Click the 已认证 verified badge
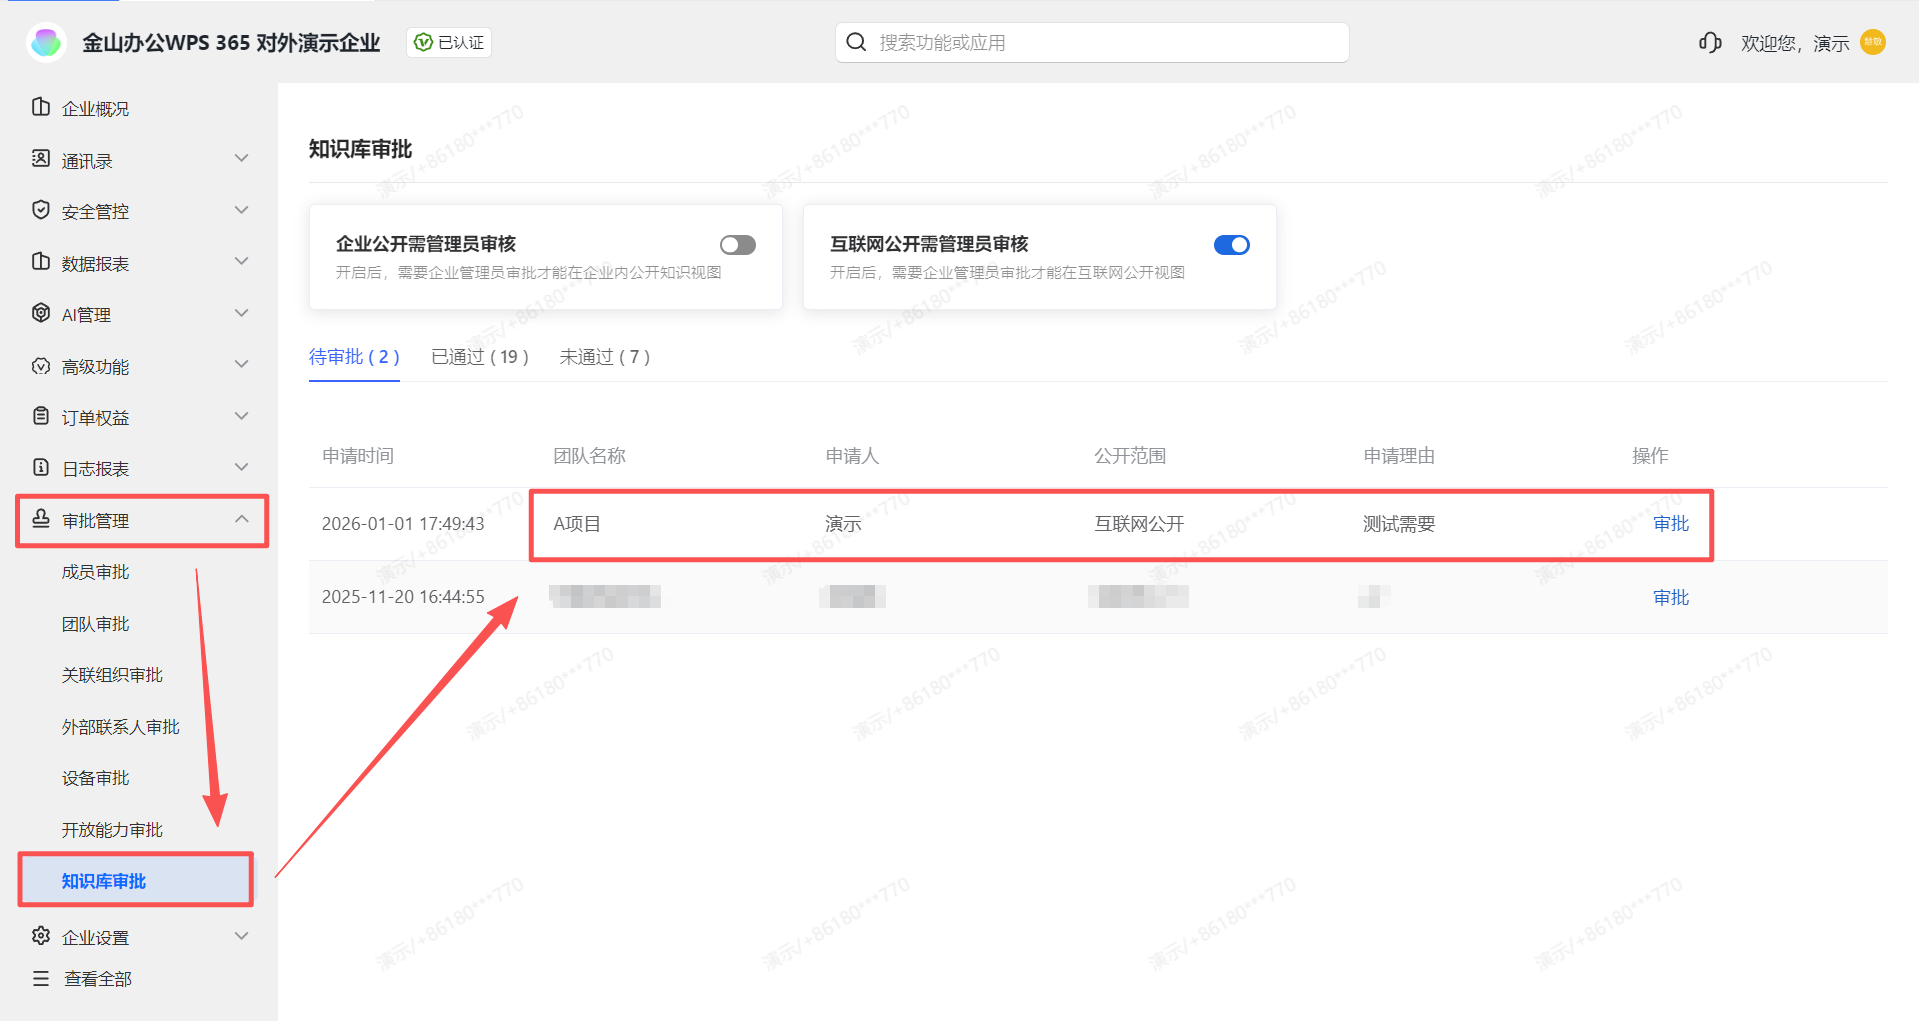 (x=449, y=42)
